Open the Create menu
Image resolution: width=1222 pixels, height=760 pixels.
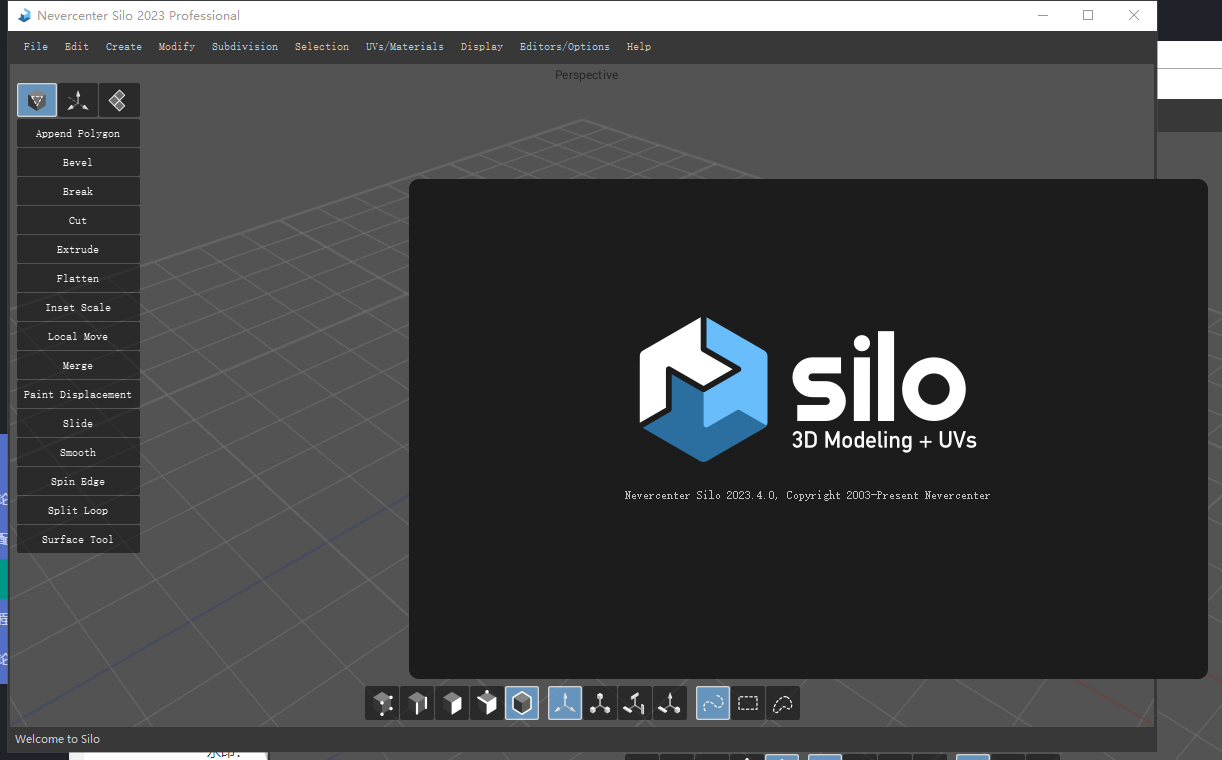[x=124, y=47]
